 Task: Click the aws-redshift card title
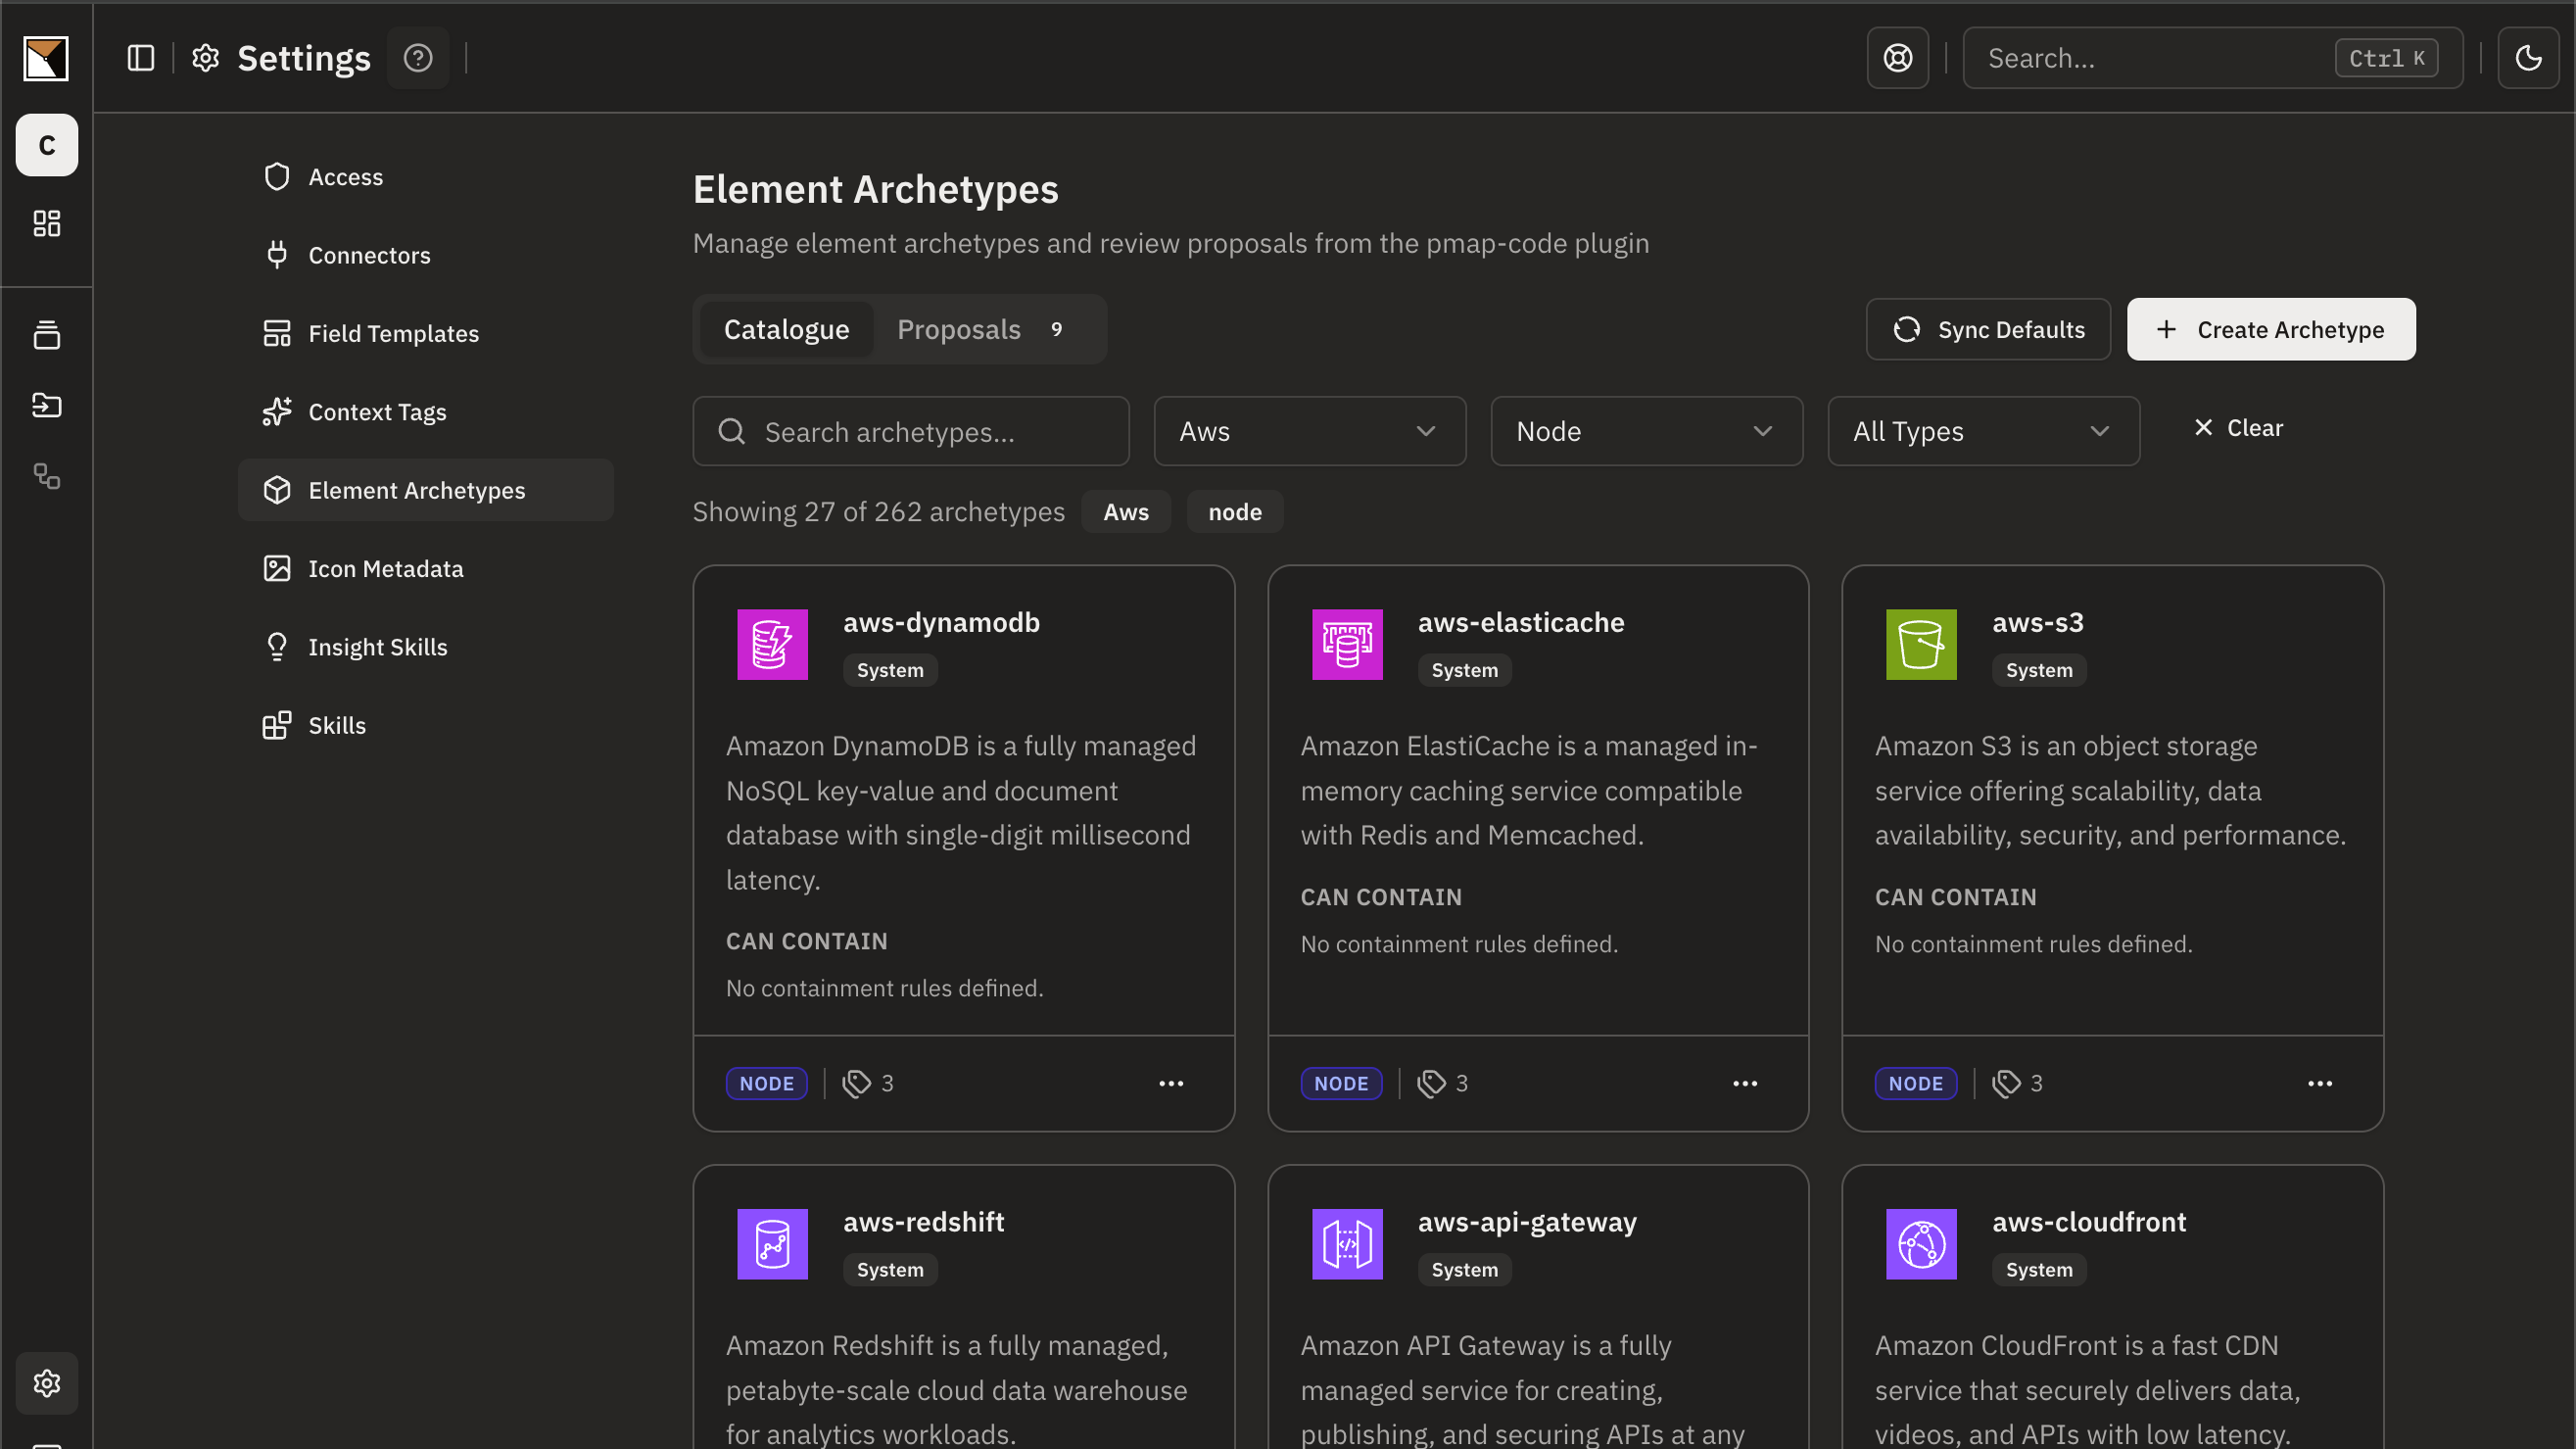tap(923, 1221)
